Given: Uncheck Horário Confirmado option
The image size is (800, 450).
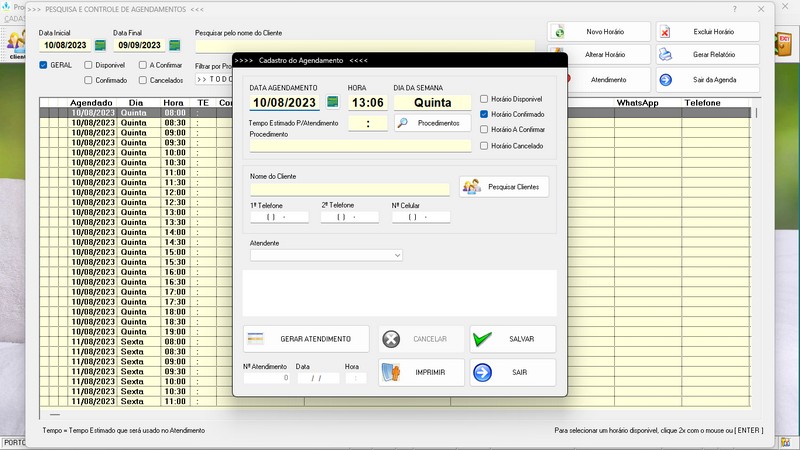Looking at the screenshot, I should click(x=484, y=114).
